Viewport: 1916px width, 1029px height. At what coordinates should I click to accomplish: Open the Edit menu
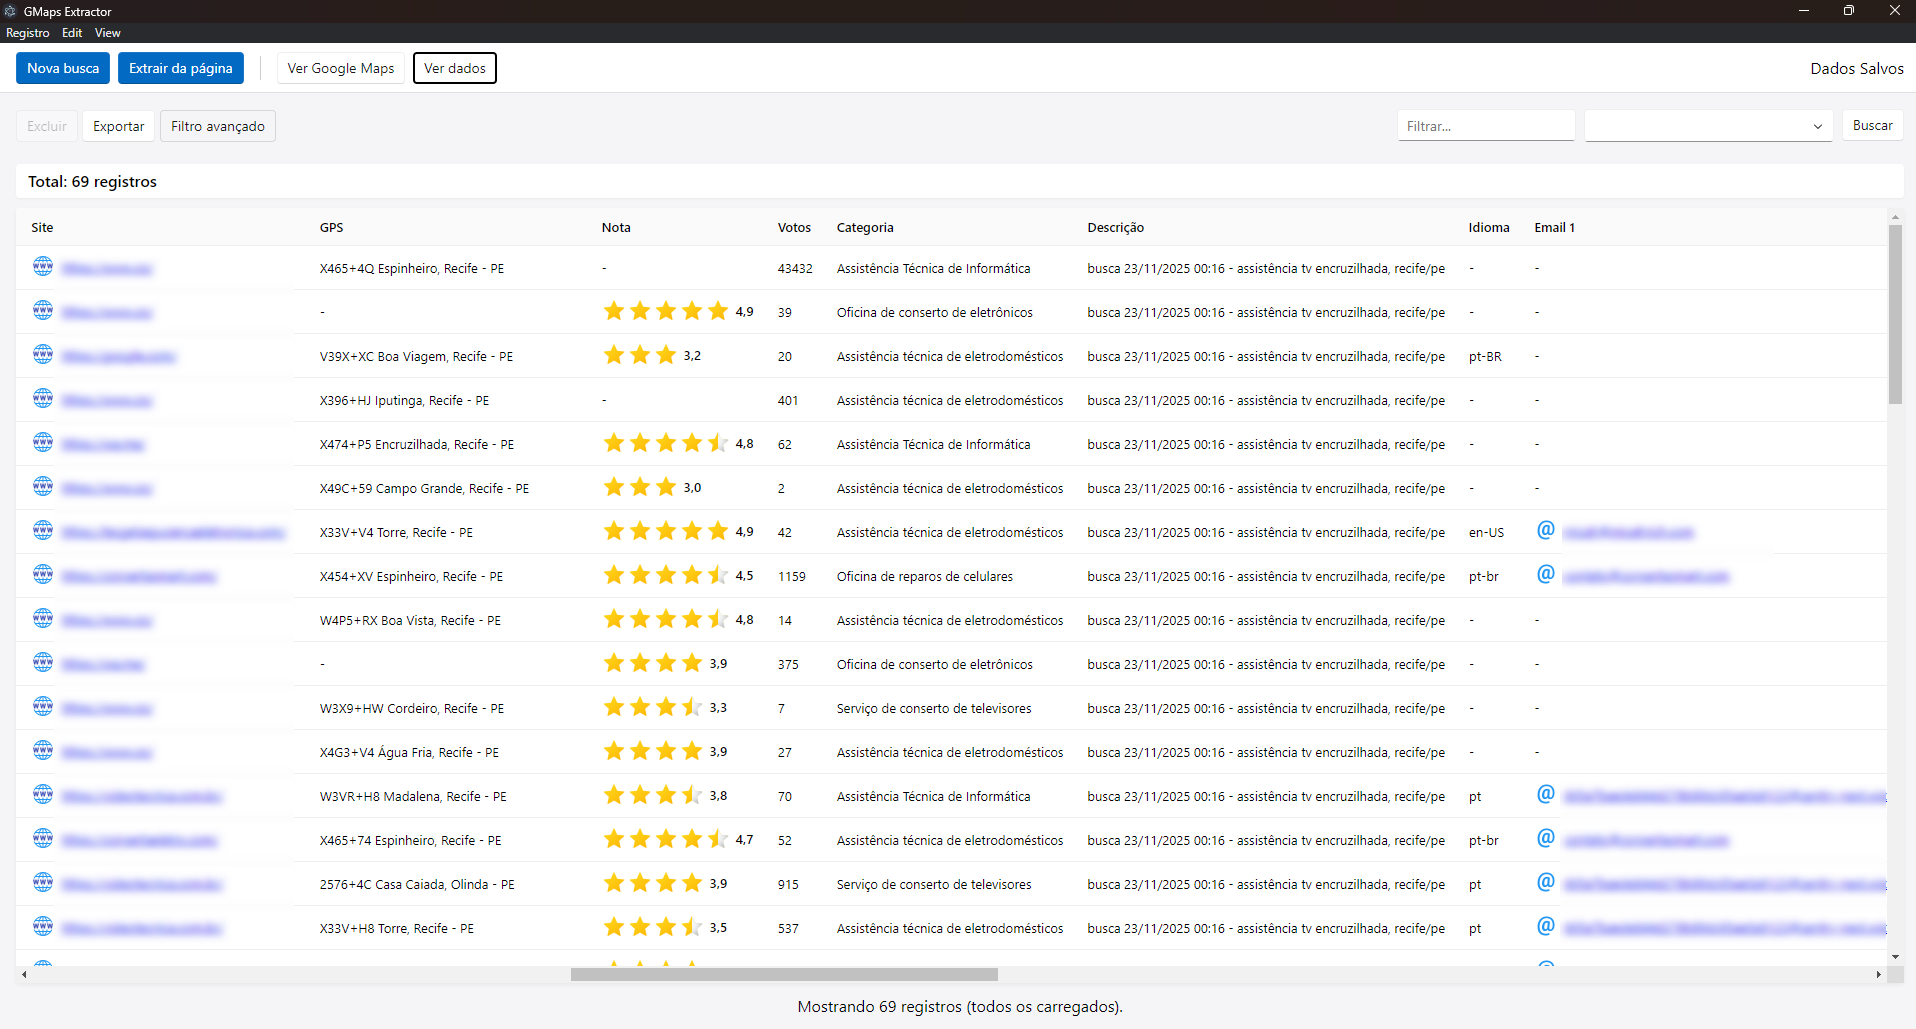pos(72,33)
